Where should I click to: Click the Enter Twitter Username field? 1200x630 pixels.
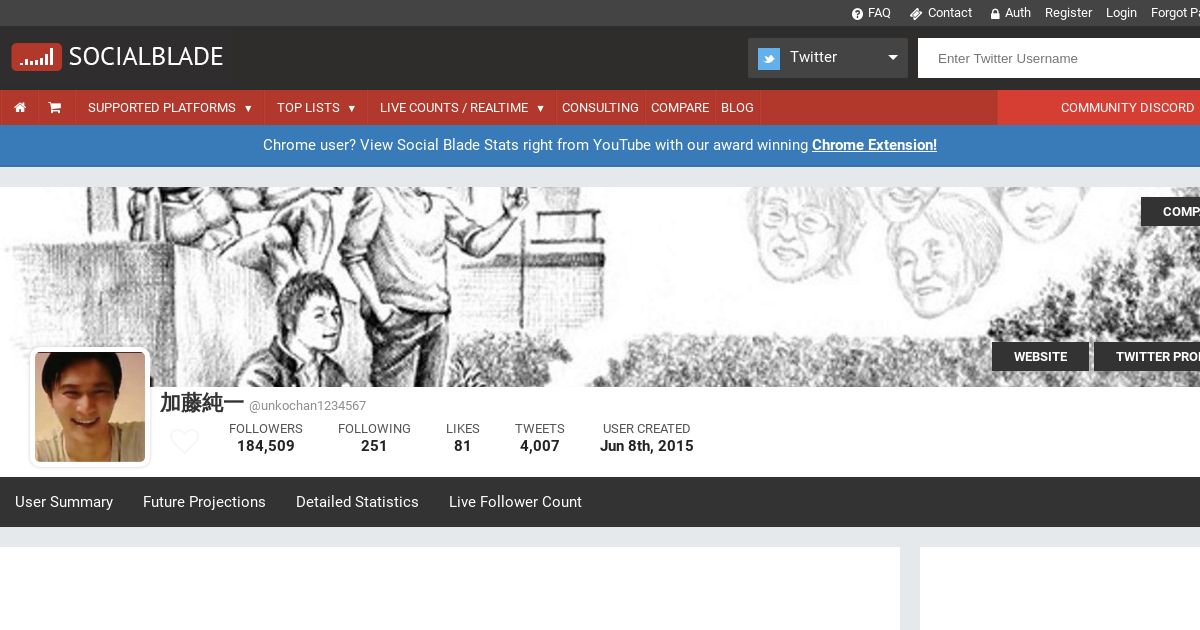tap(1059, 58)
